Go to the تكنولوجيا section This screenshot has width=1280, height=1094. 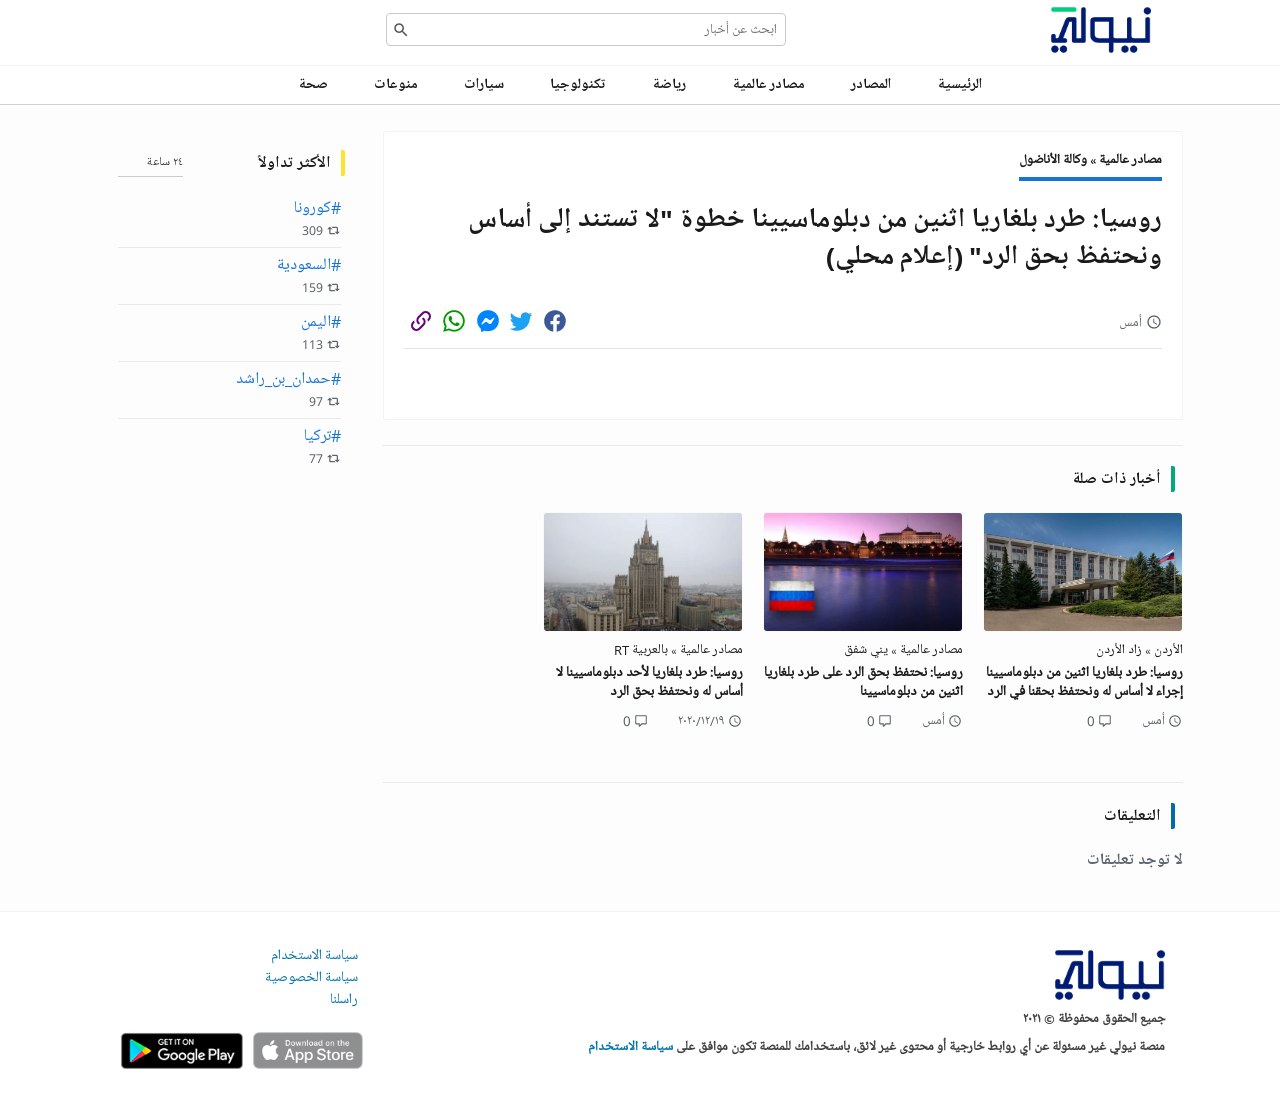tap(578, 84)
